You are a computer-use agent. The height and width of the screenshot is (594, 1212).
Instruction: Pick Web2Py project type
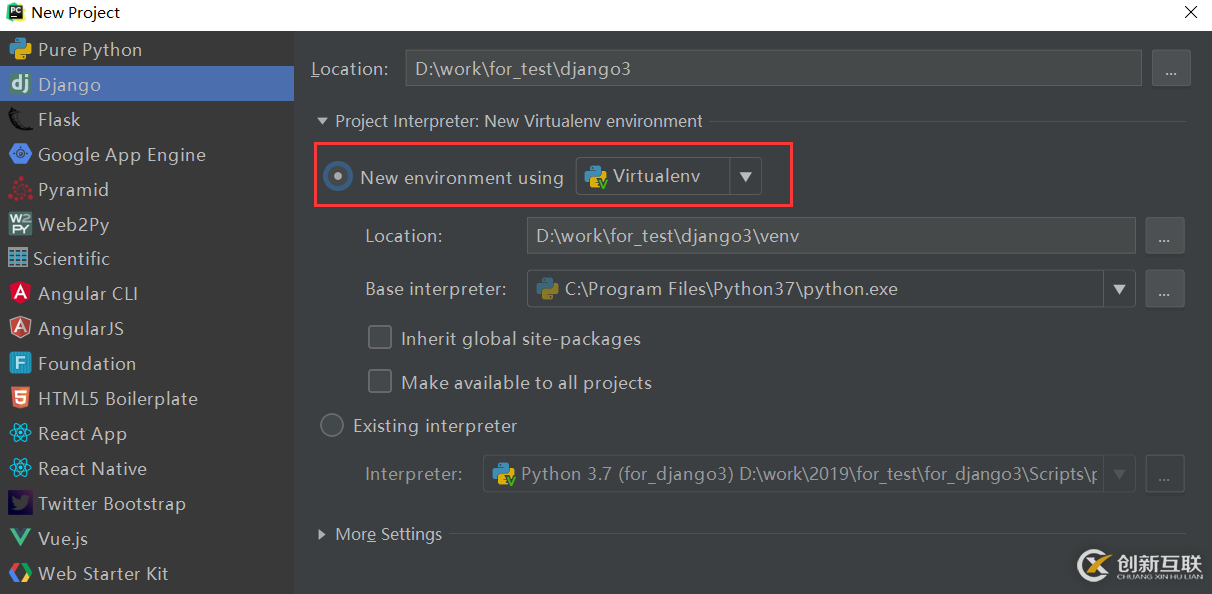click(147, 224)
